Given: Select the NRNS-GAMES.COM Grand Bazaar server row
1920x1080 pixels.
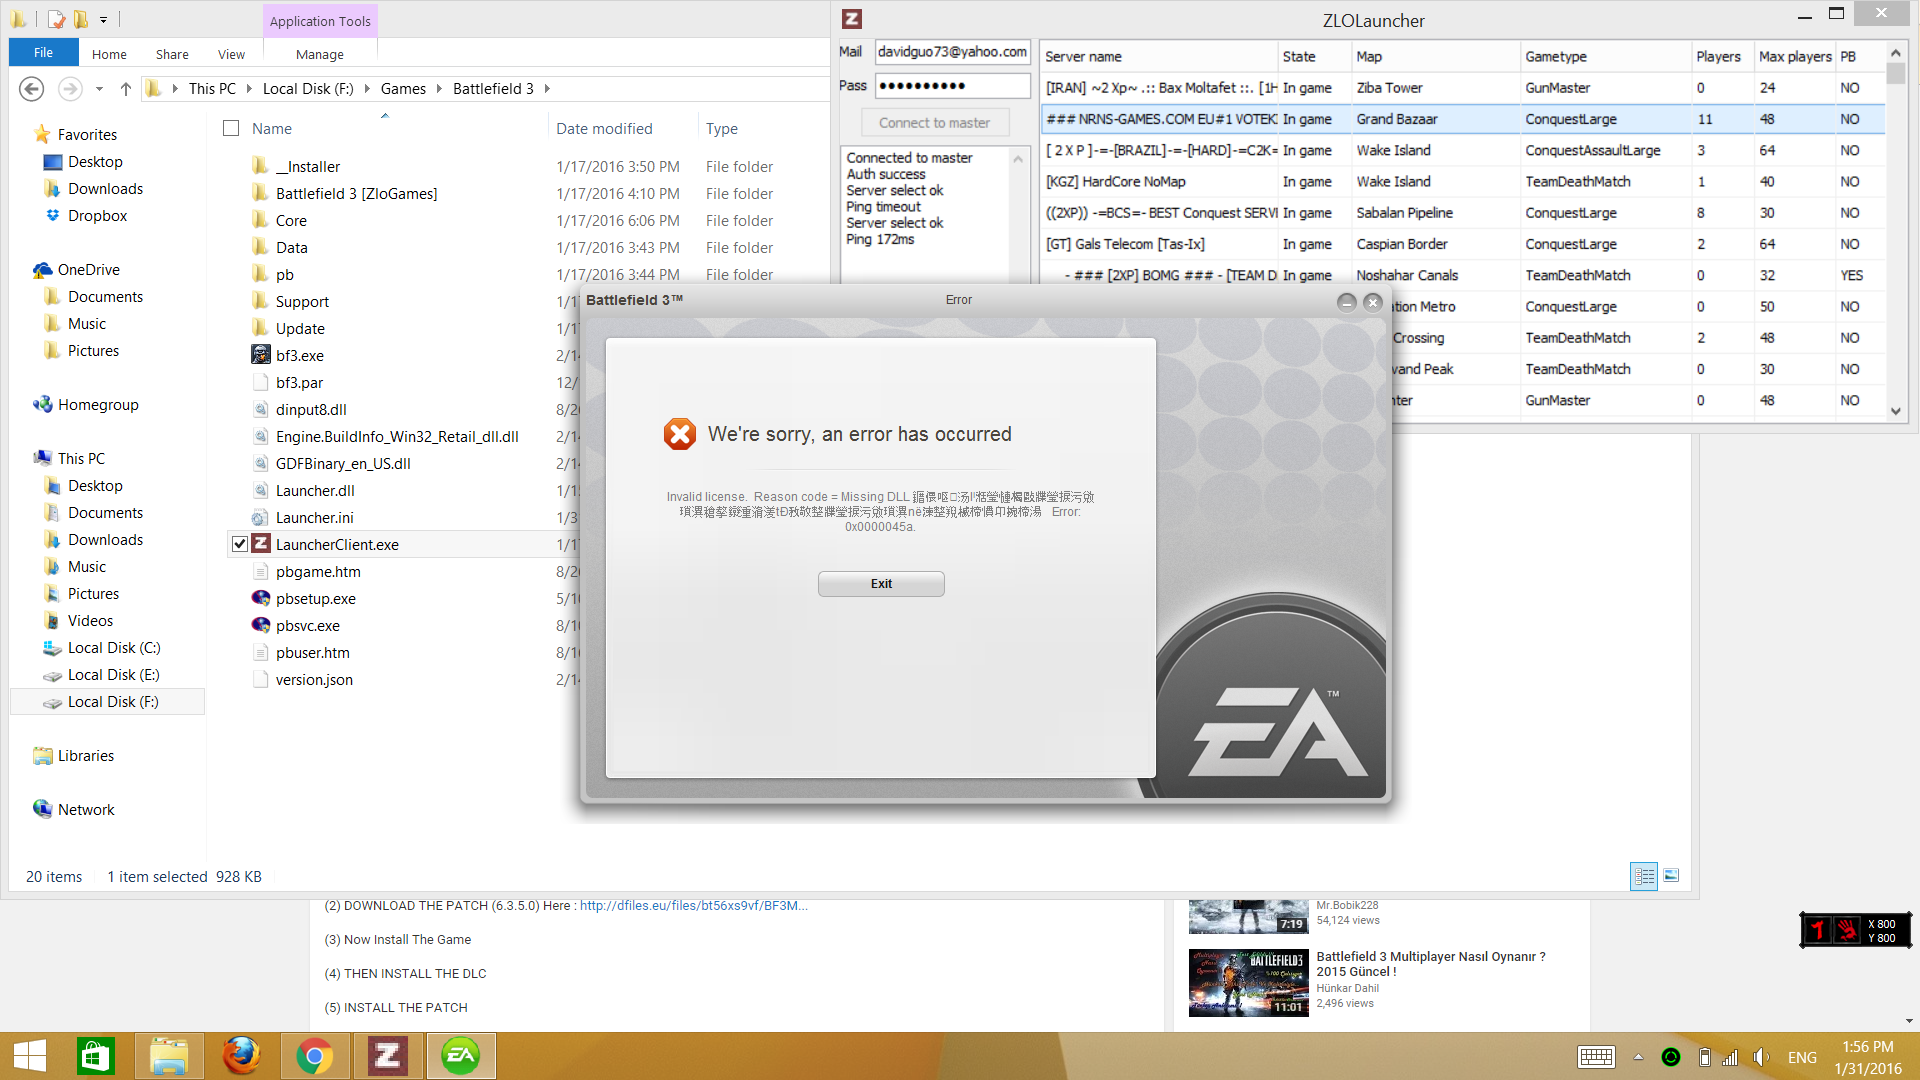Looking at the screenshot, I should point(1463,119).
